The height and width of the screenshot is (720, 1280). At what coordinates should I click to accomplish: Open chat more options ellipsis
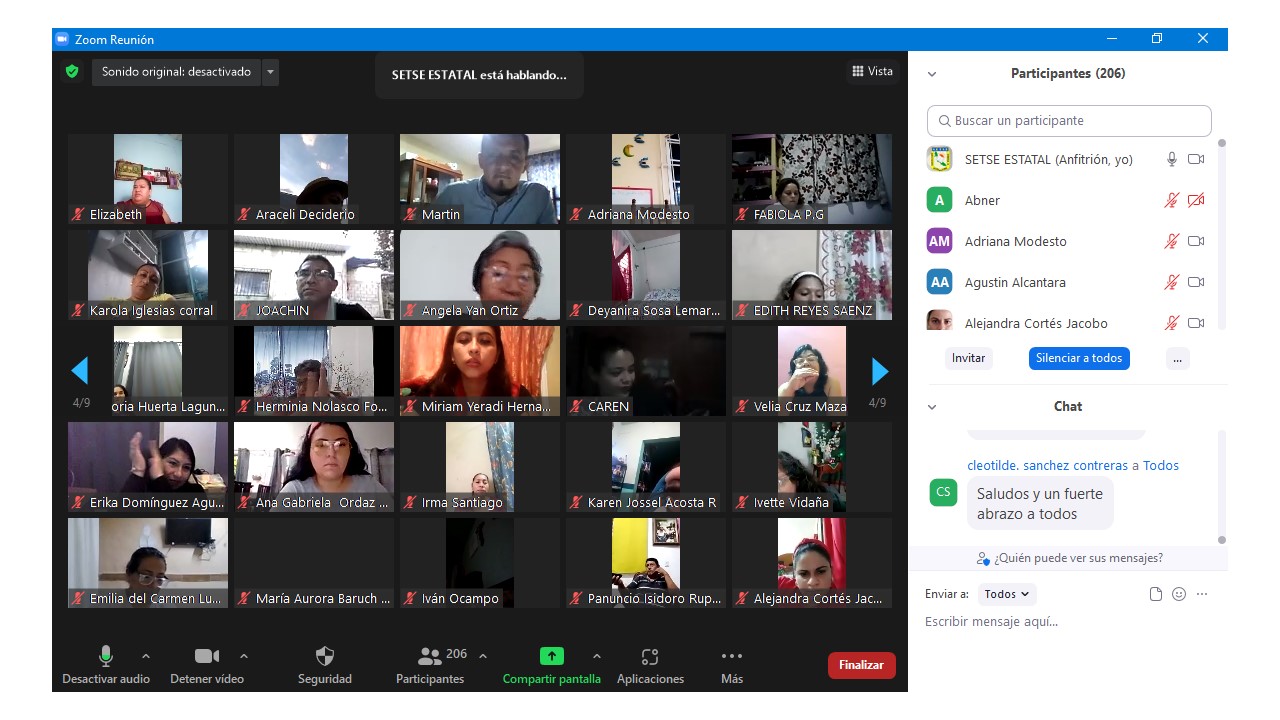(x=1202, y=594)
